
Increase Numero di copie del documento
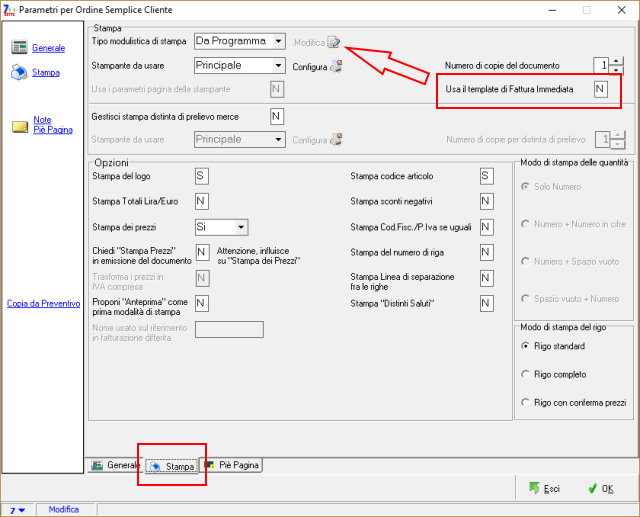616,61
